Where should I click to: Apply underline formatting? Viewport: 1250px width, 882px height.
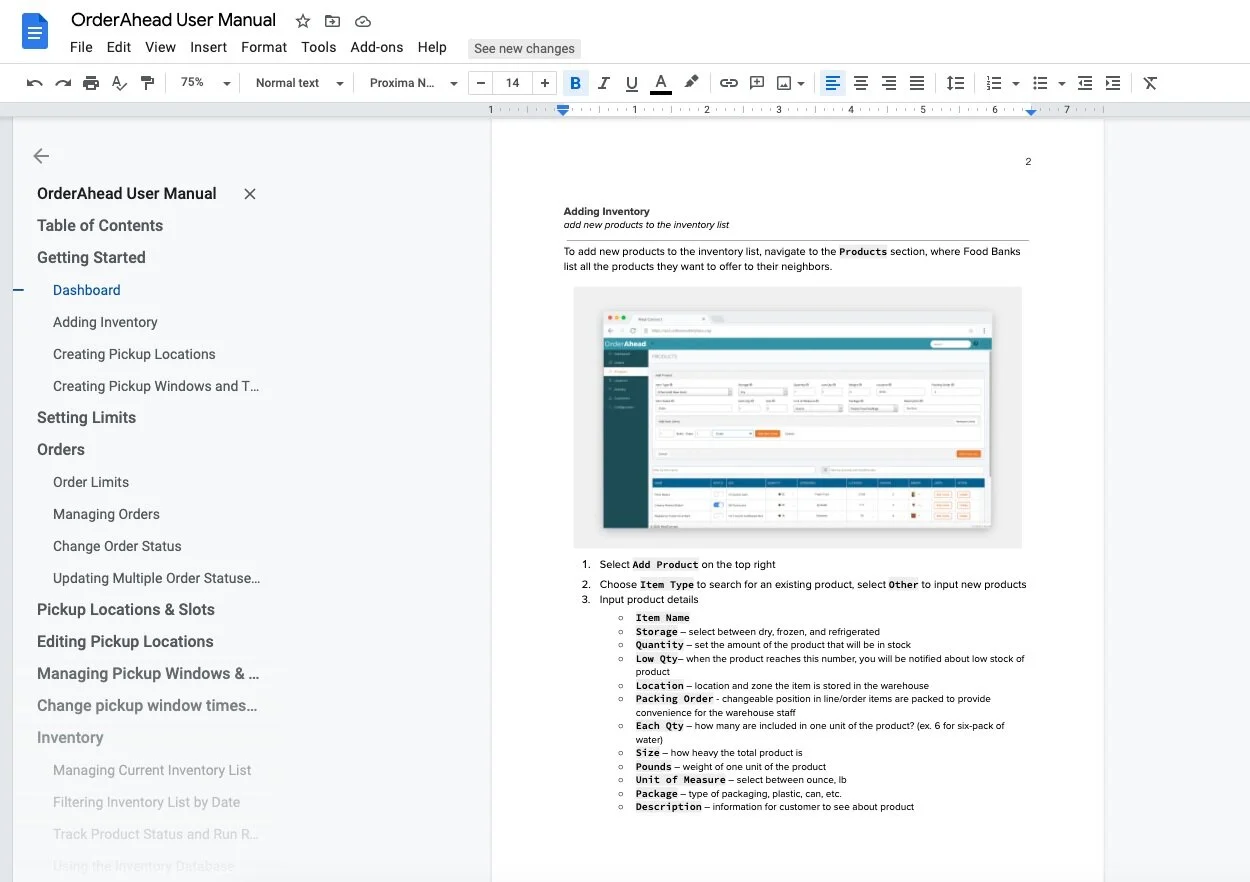point(631,83)
